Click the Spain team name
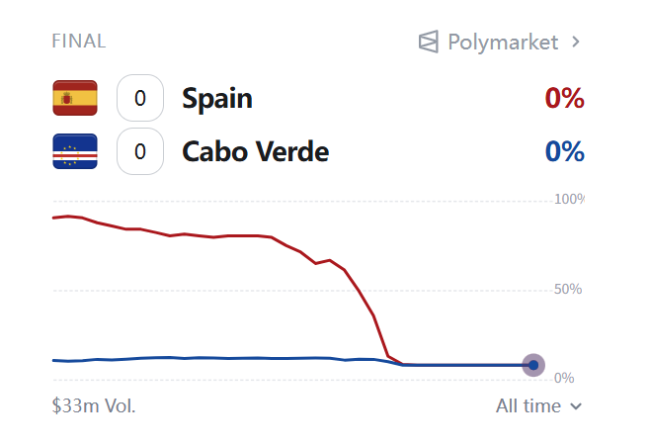 click(217, 99)
